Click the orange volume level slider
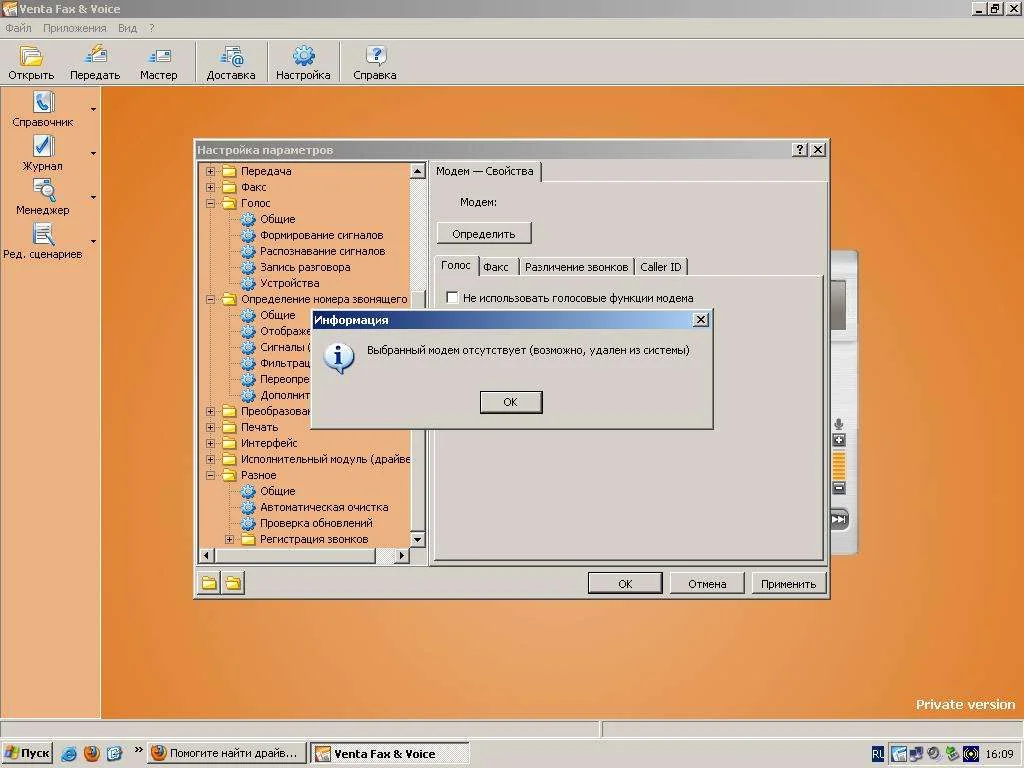1024x768 pixels. click(x=839, y=464)
